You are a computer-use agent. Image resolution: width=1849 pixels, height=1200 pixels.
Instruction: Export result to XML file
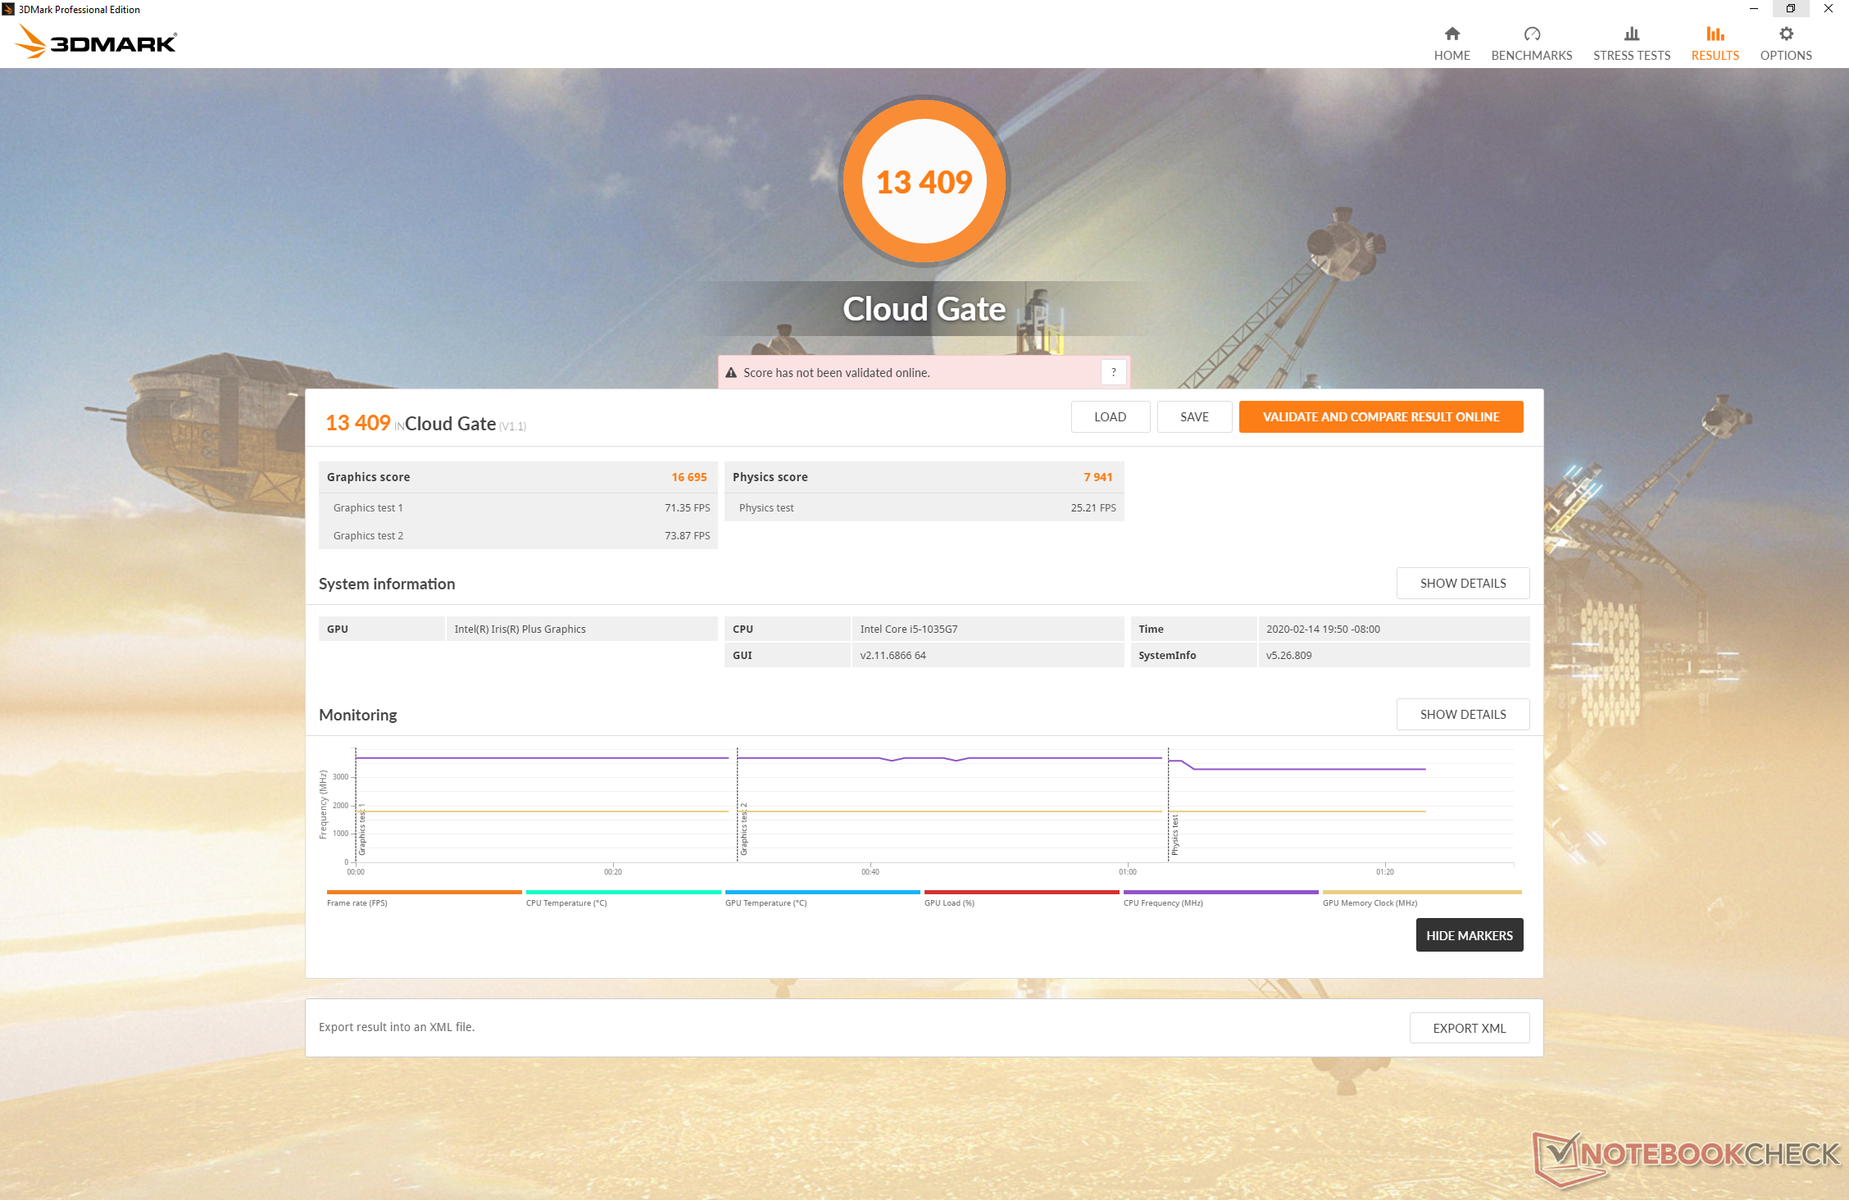(x=1468, y=1028)
